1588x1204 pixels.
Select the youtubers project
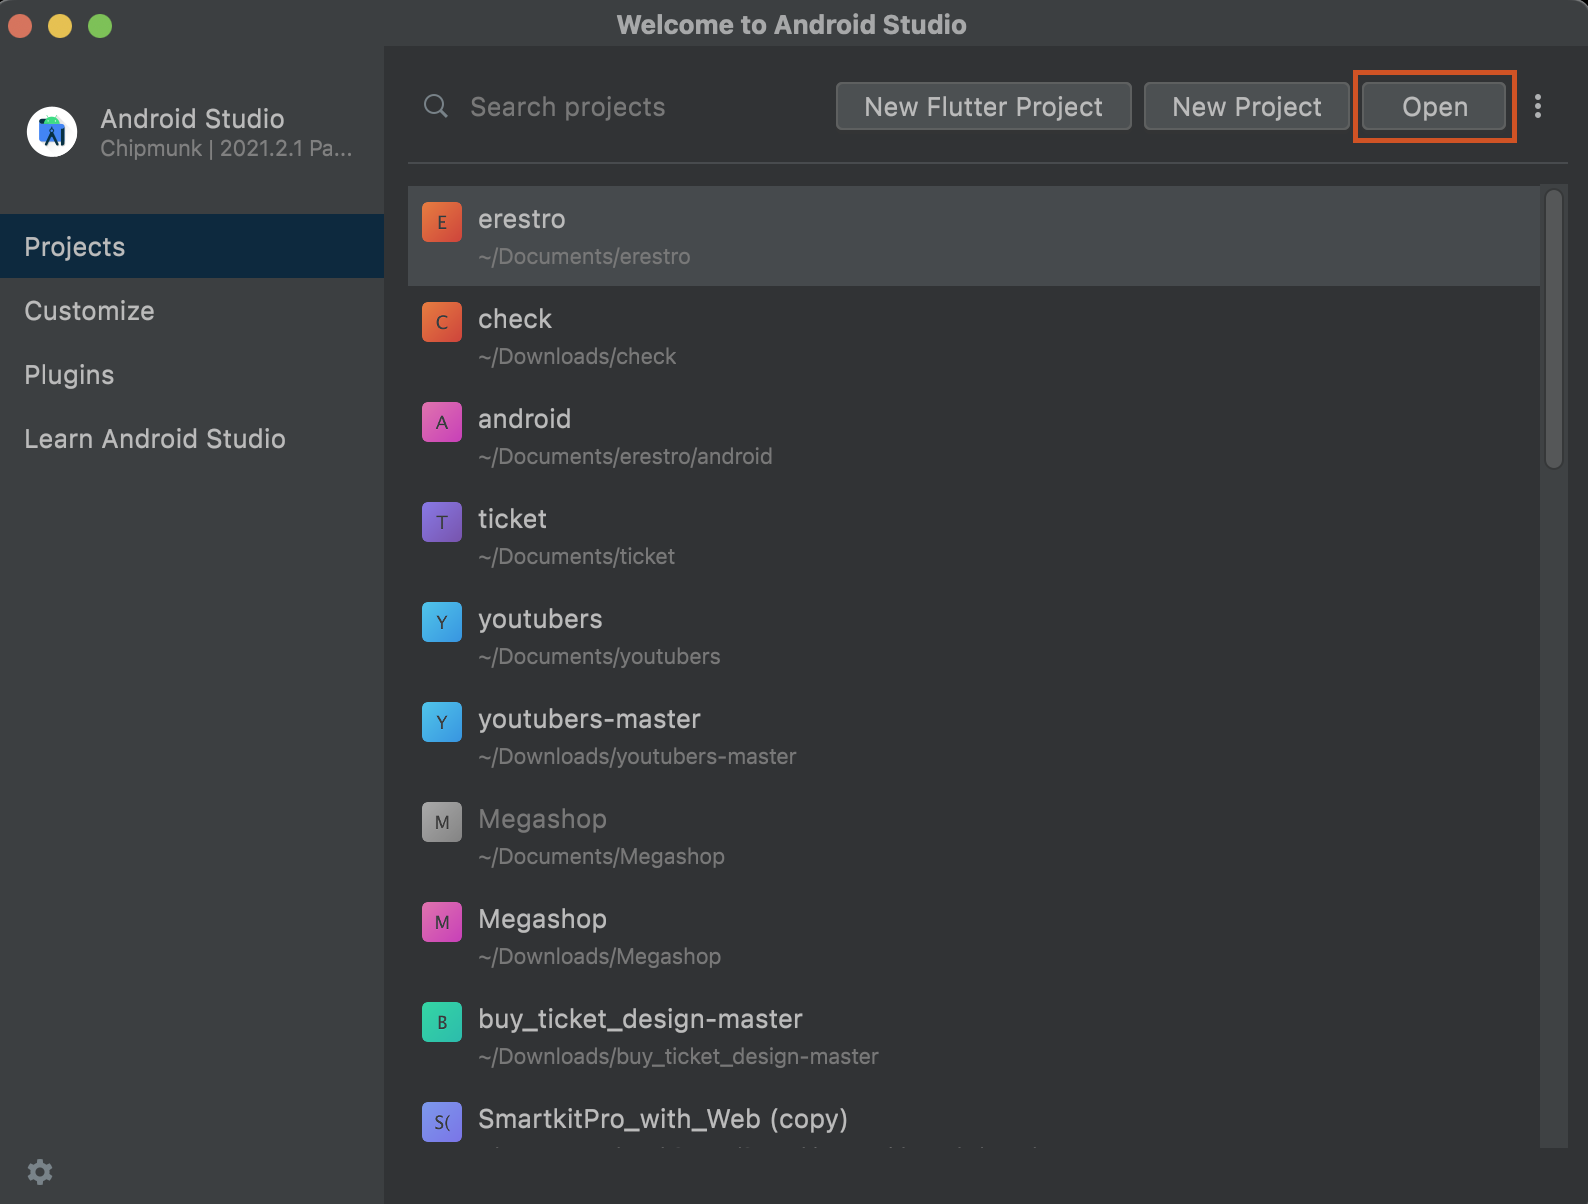(974, 636)
